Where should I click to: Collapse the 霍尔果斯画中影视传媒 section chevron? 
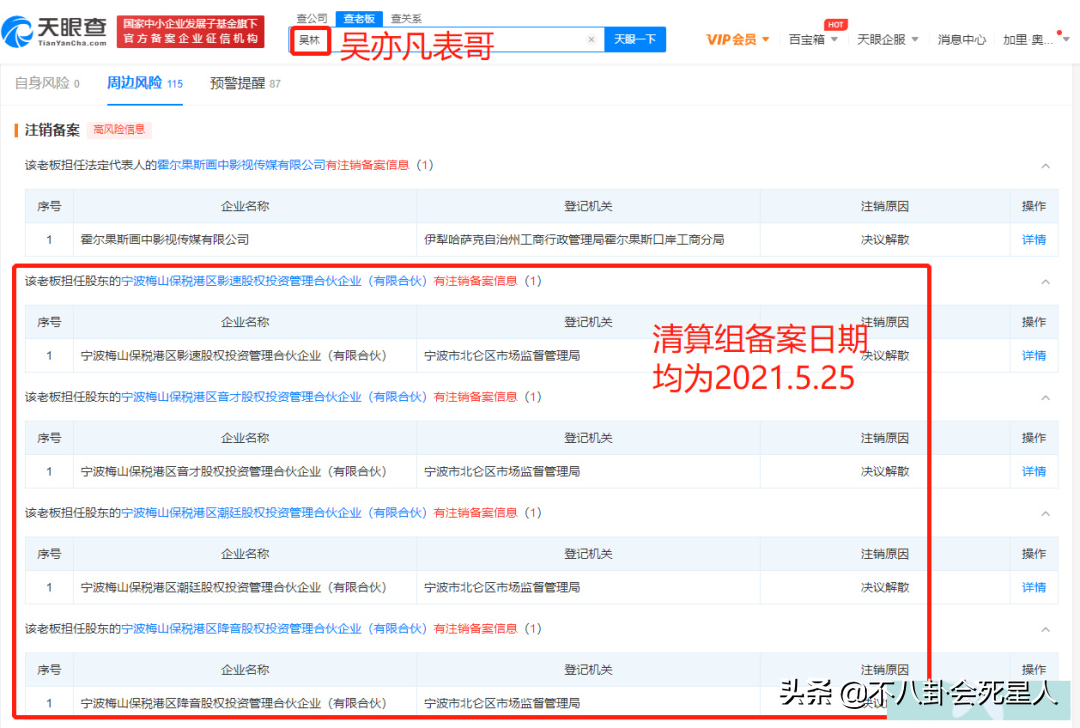[x=1045, y=166]
